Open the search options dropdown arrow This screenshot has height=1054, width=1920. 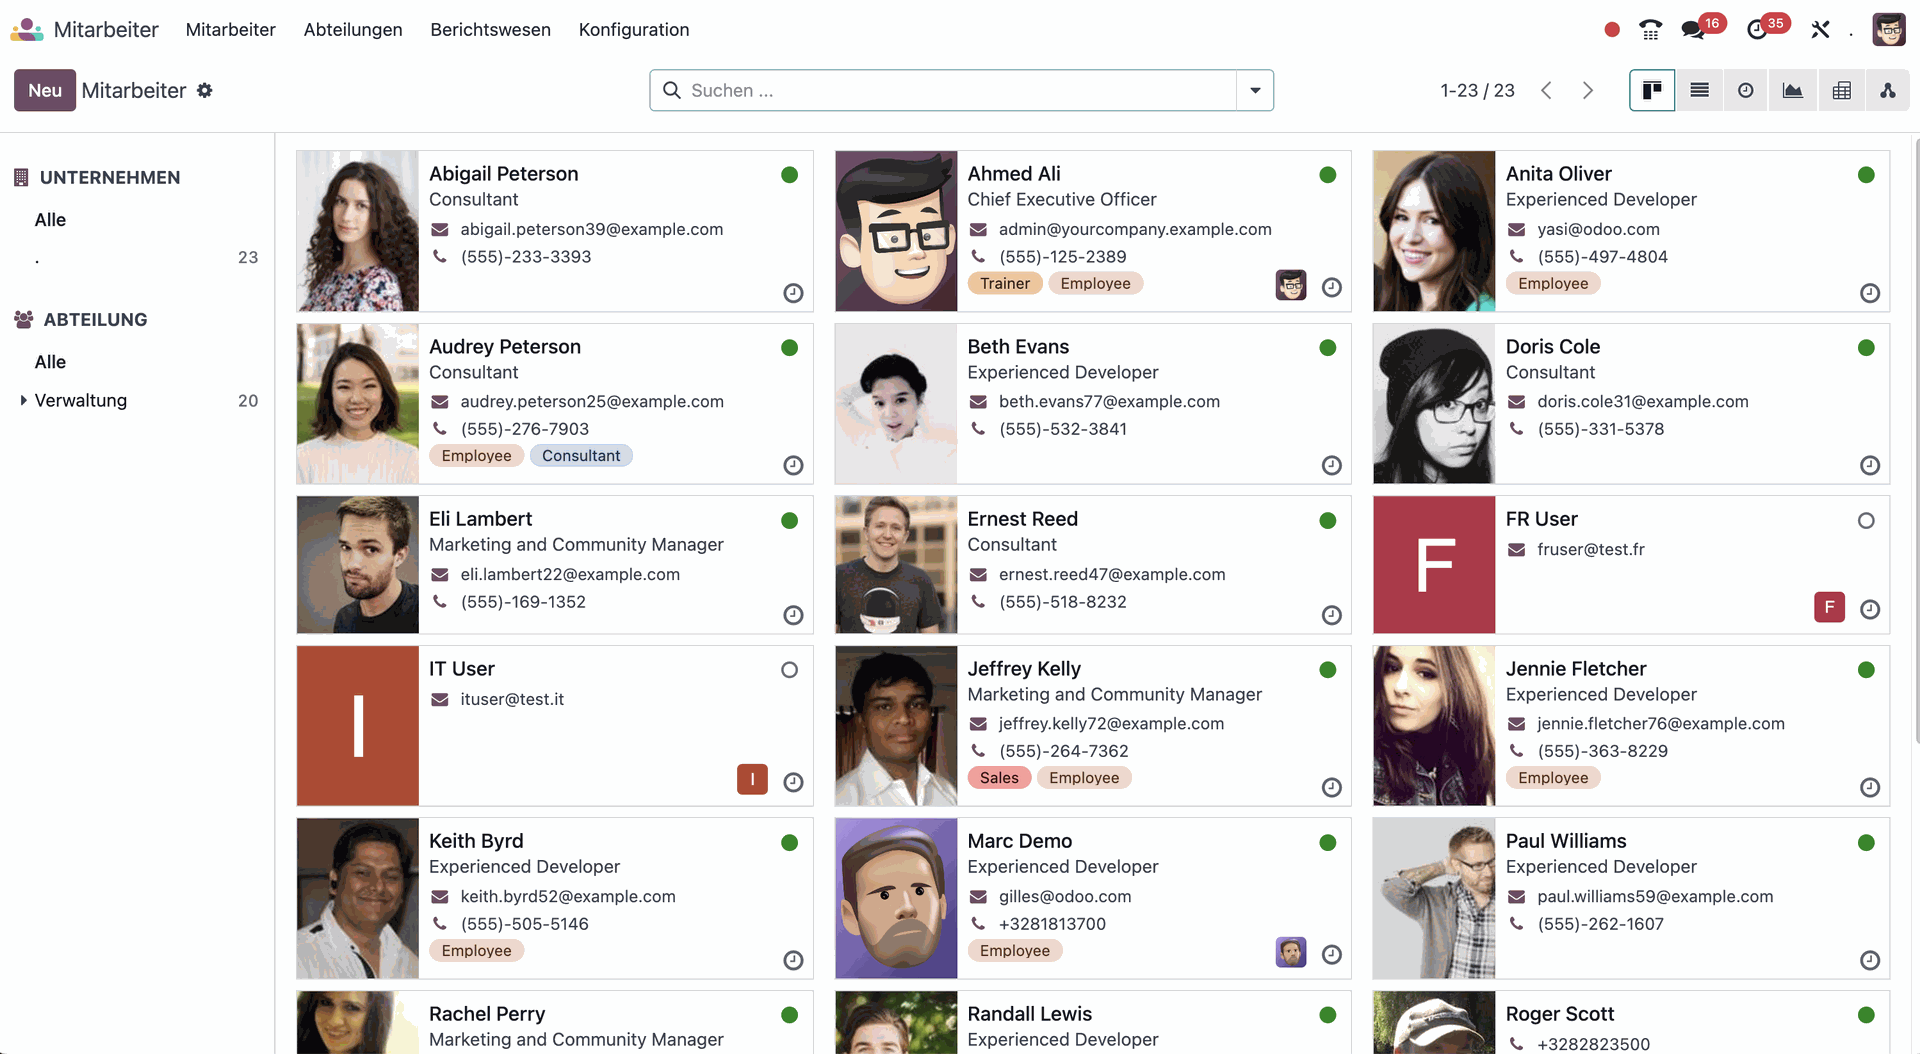(x=1255, y=90)
